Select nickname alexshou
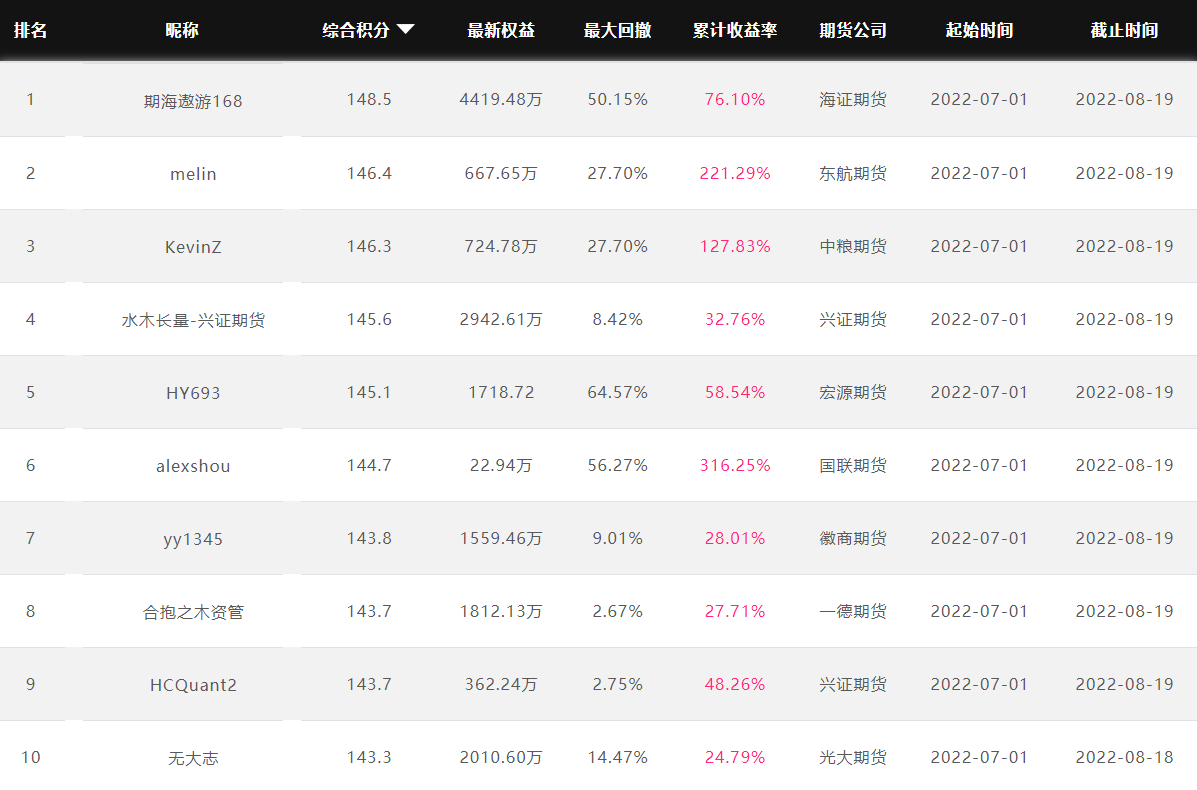The width and height of the screenshot is (1197, 790). pos(193,466)
